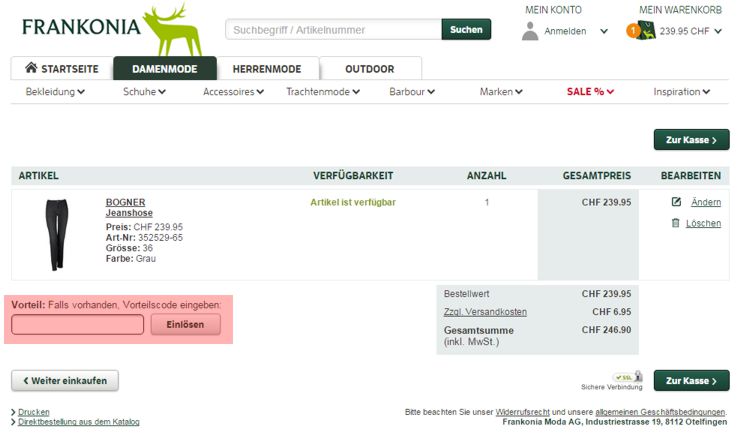The width and height of the screenshot is (740, 436).
Task: Click the orange cart count badge
Action: (632, 31)
